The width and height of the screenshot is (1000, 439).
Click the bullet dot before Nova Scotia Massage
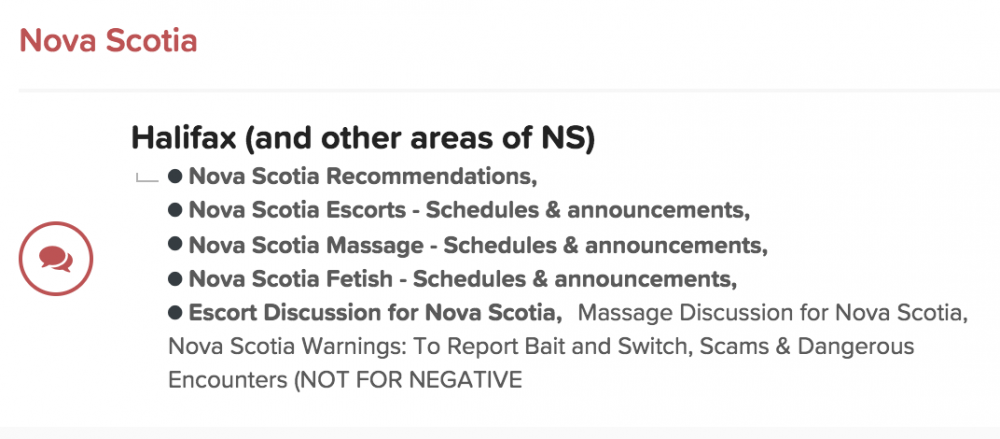(x=175, y=244)
